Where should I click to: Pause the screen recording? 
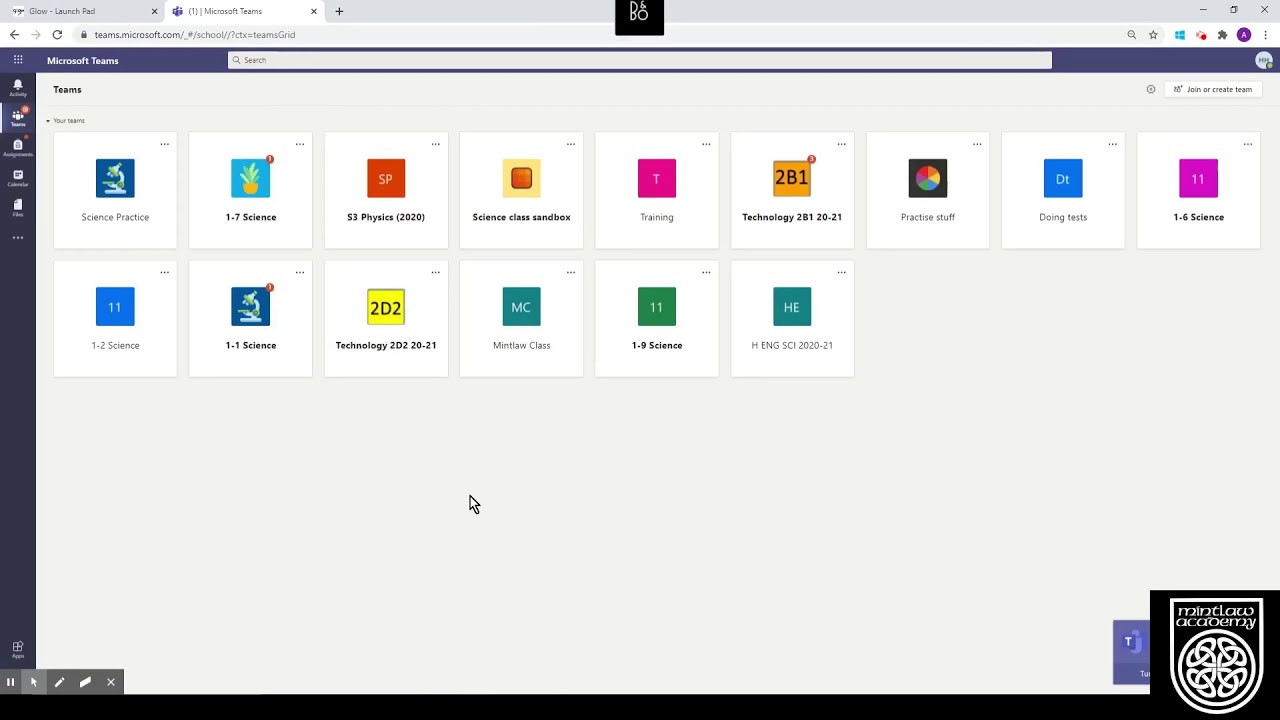[x=10, y=682]
